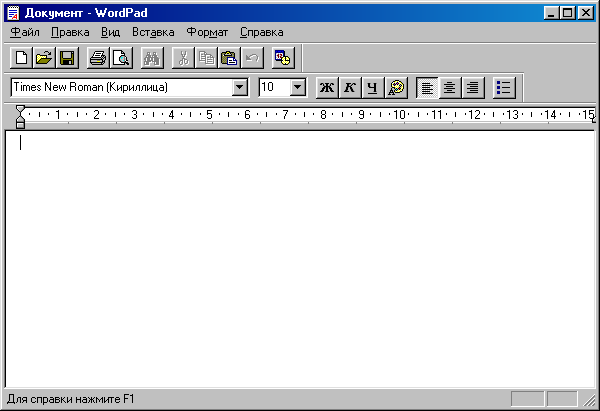Expand the font size dropdown arrow
600x411 pixels.
click(x=298, y=87)
